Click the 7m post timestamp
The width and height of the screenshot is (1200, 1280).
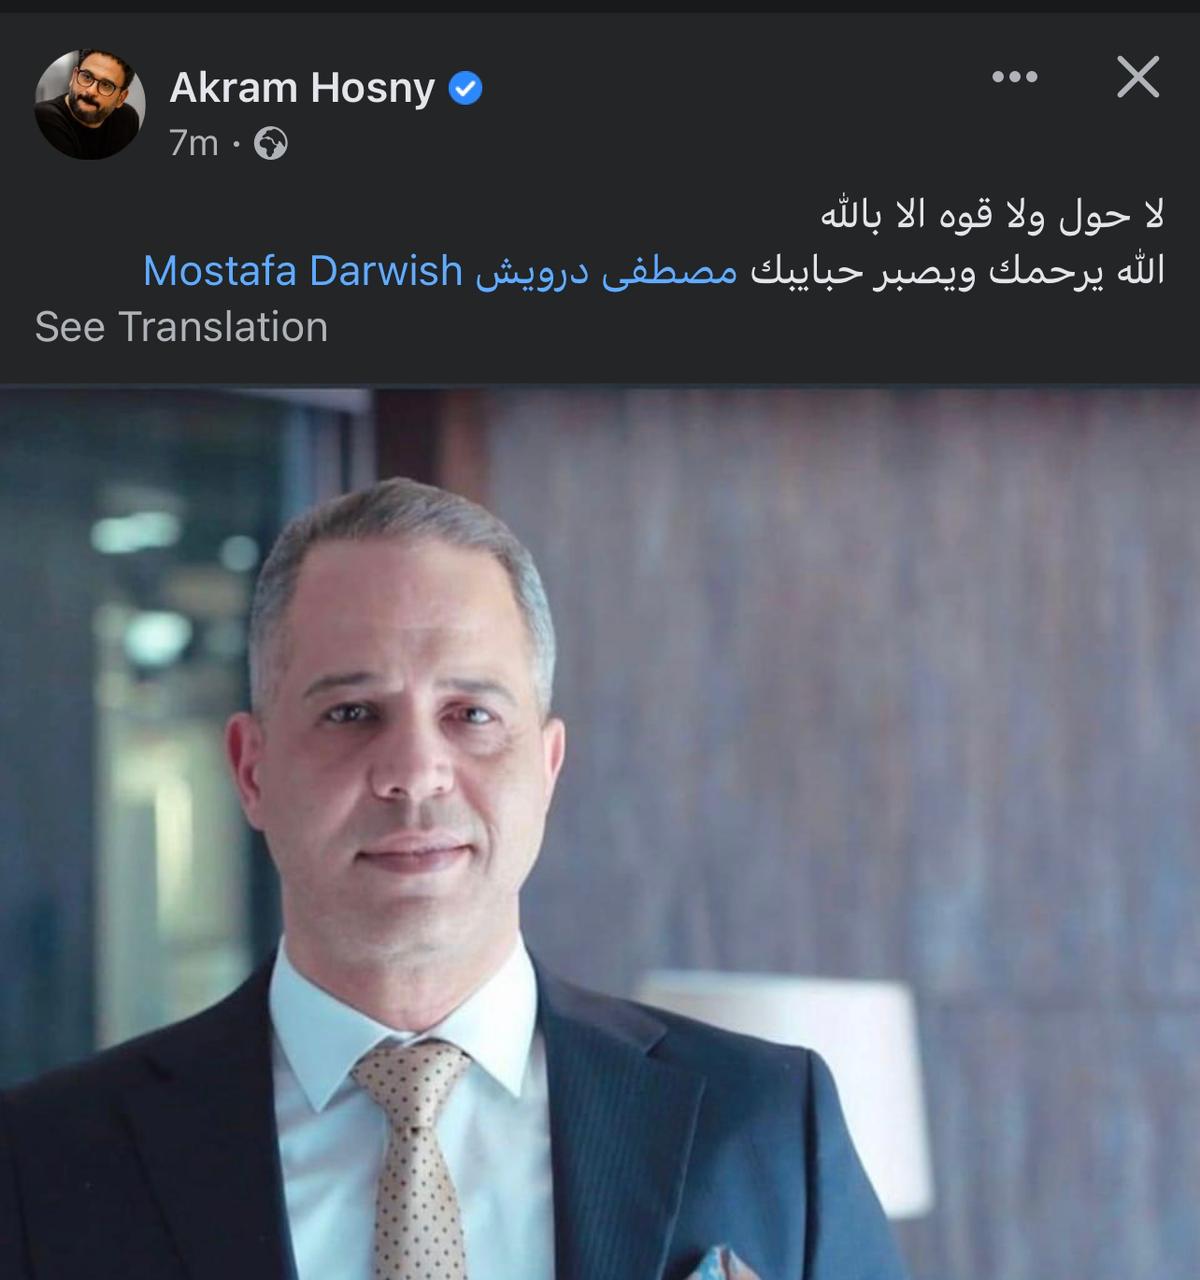(x=193, y=144)
